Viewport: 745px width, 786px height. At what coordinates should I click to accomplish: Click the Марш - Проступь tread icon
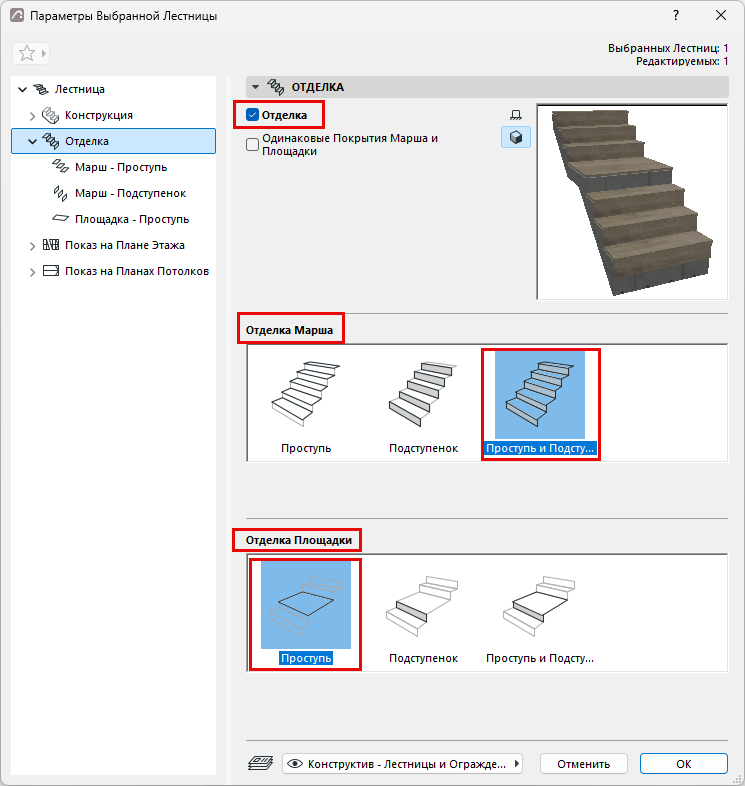[x=60, y=166]
